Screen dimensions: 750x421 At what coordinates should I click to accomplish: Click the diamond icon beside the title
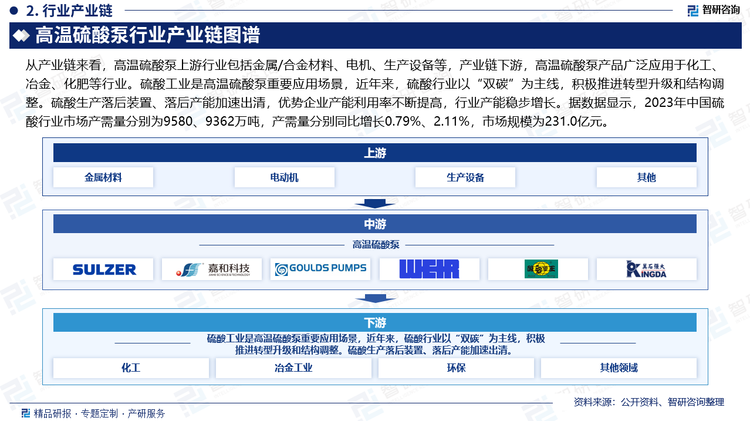(21, 35)
